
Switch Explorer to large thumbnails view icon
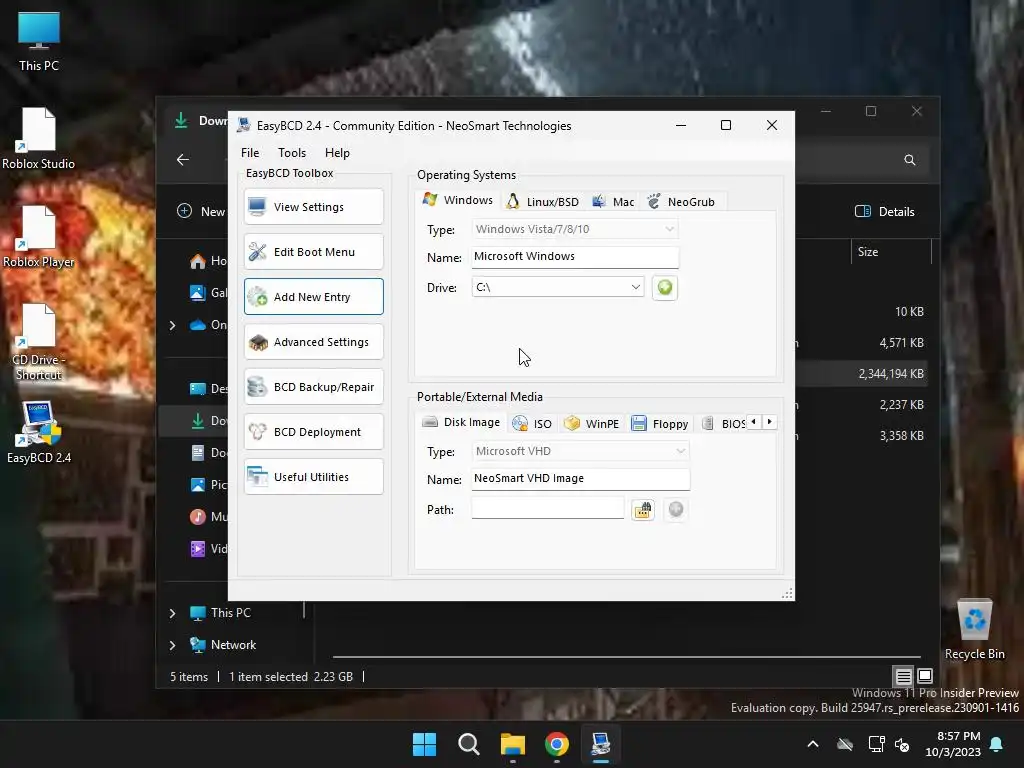click(x=925, y=677)
